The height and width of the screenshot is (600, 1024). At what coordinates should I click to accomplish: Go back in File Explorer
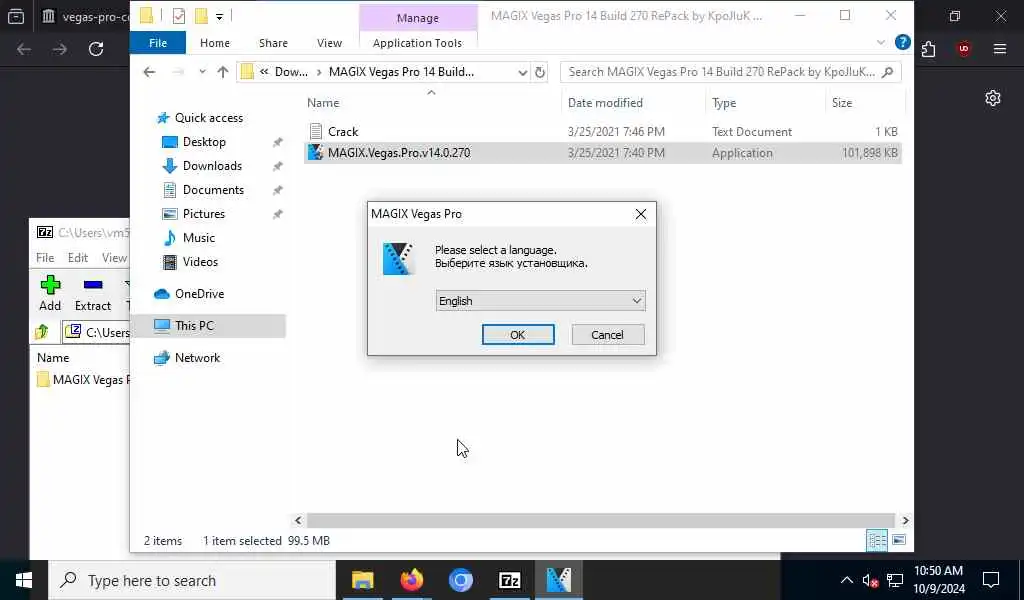(x=150, y=72)
